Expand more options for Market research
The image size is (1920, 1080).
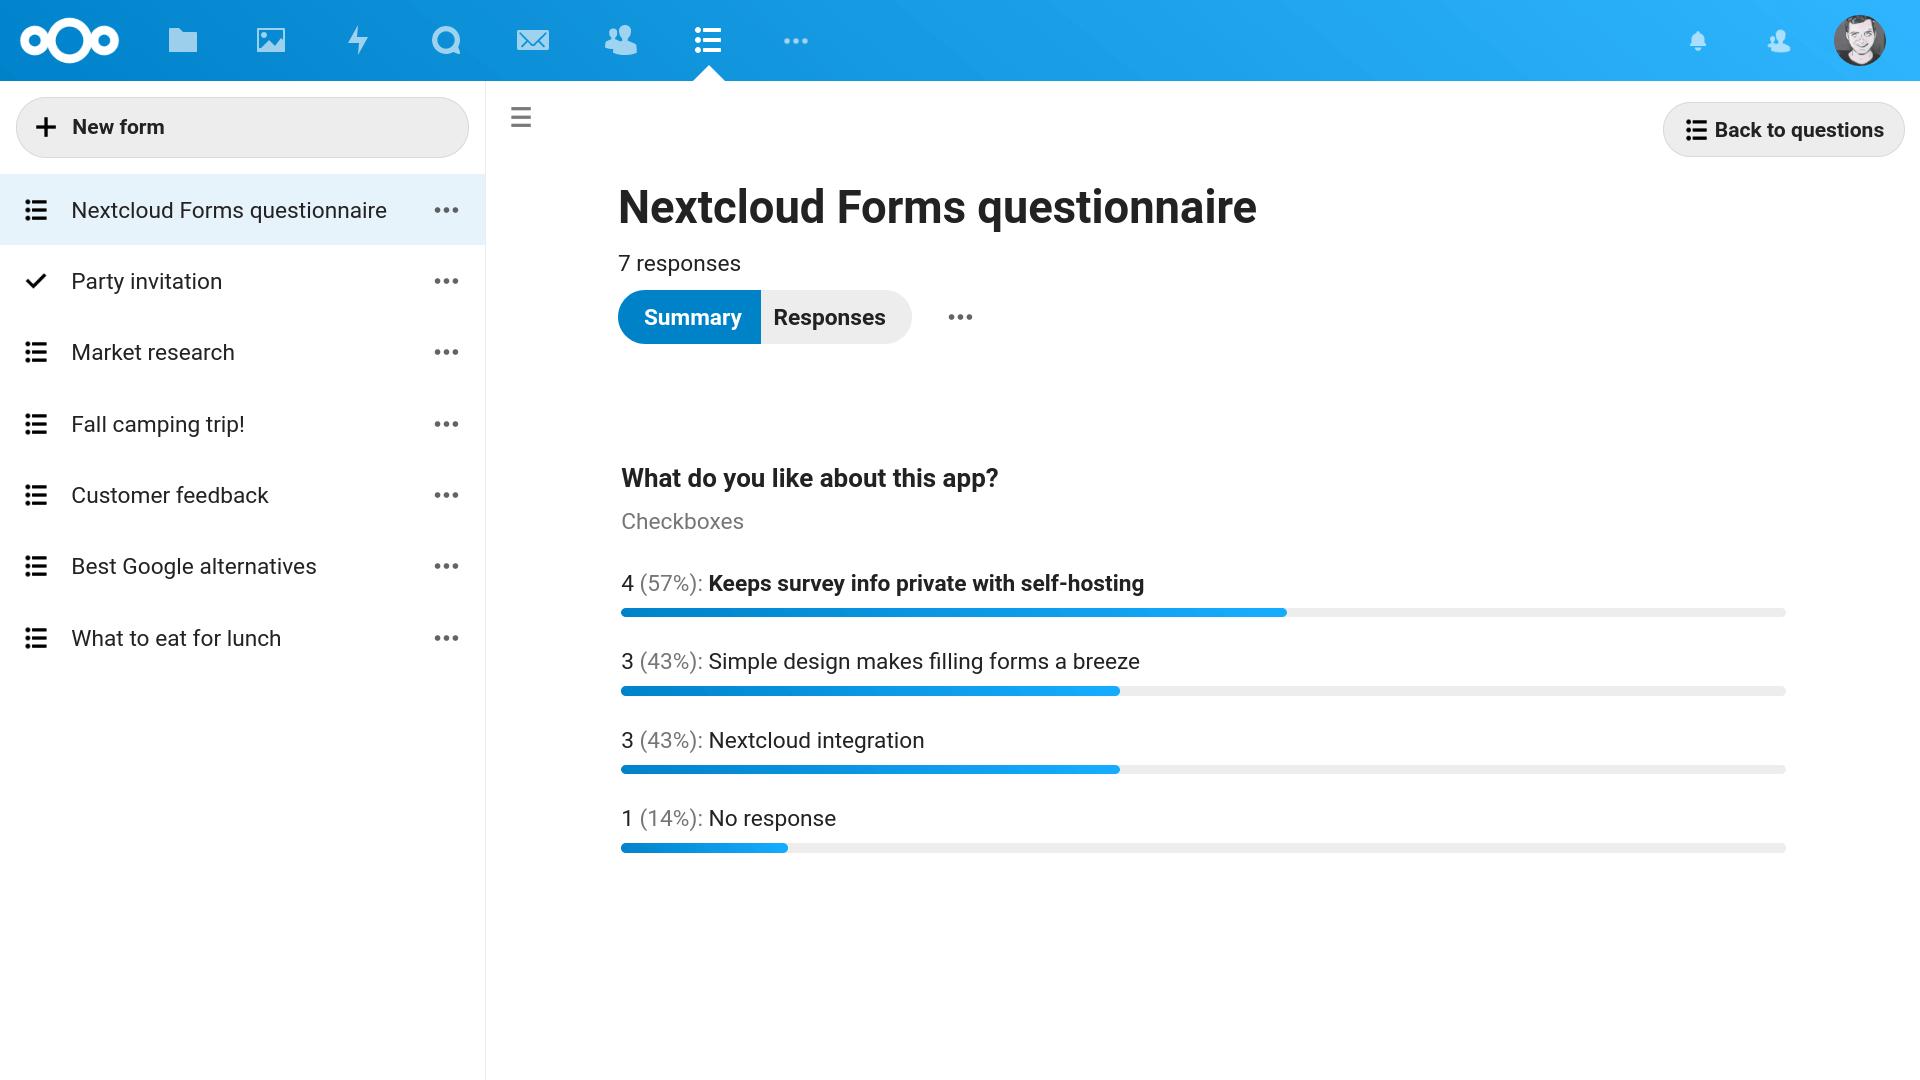tap(448, 352)
